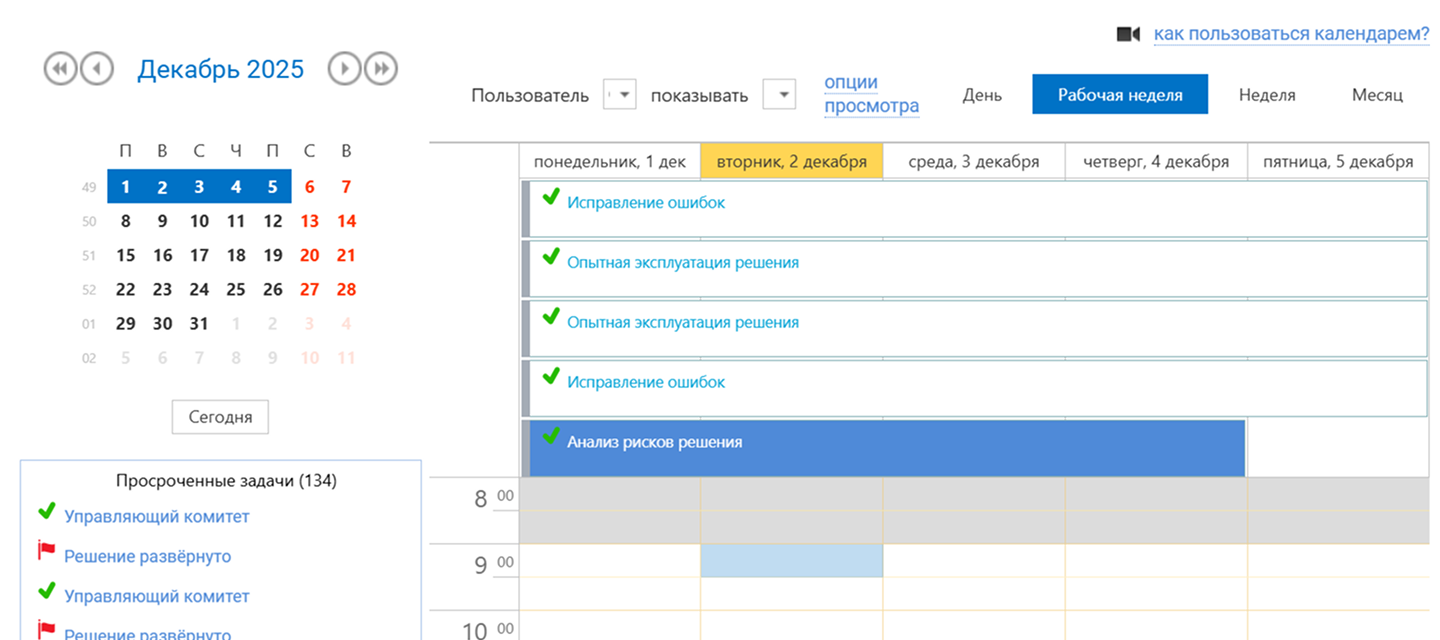Screen dimensions: 1440x640
Task: Open the 'Пользователь' dropdown
Action: click(x=621, y=95)
